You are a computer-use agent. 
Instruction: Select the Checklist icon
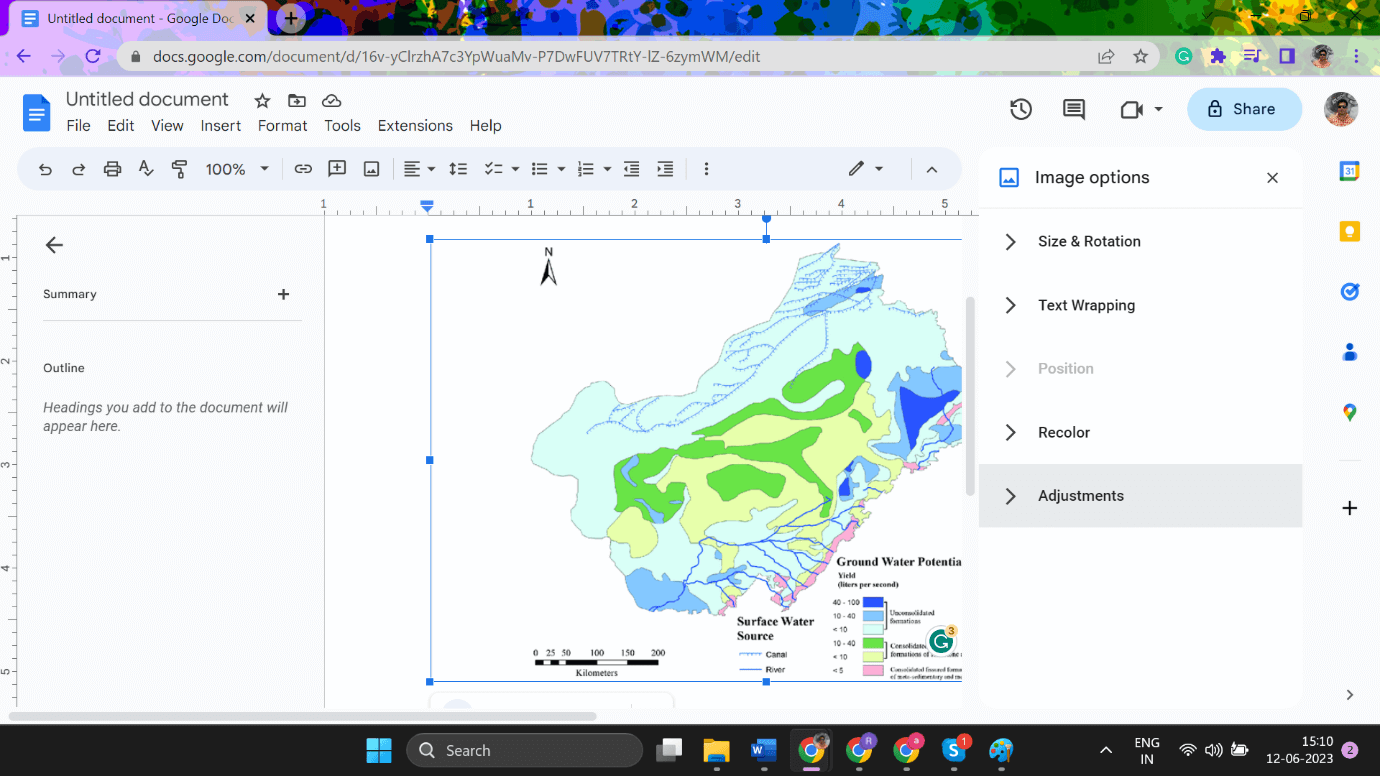[x=493, y=169]
